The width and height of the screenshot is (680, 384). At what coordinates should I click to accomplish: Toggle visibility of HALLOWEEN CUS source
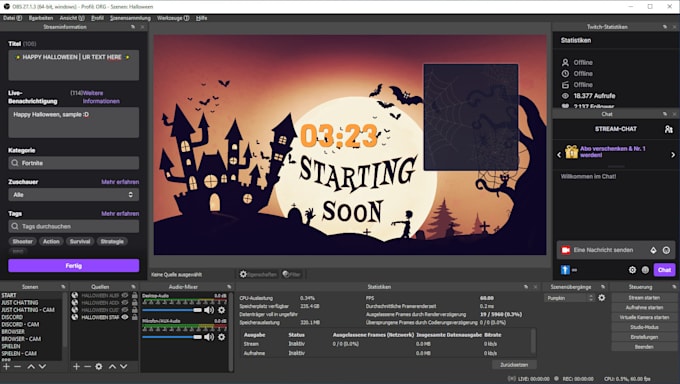coord(125,310)
